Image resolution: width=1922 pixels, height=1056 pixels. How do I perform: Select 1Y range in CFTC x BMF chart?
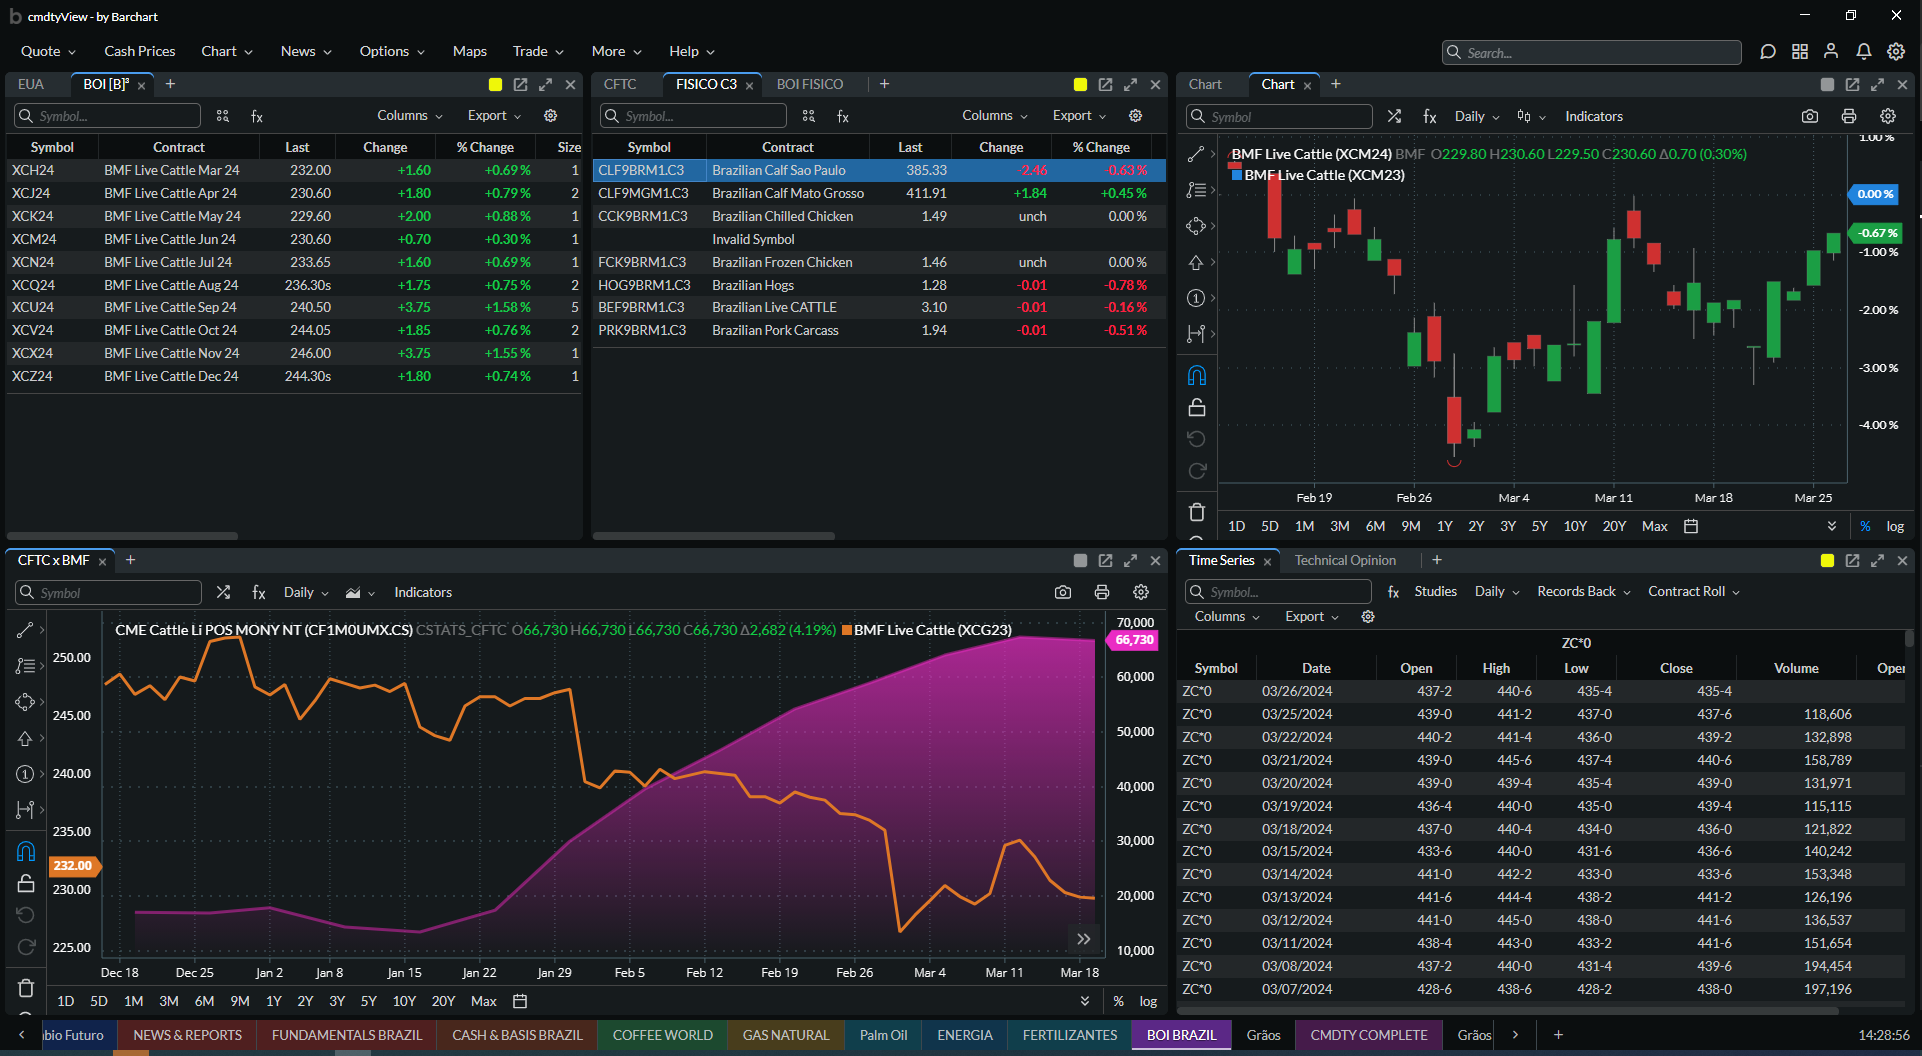(x=274, y=1001)
